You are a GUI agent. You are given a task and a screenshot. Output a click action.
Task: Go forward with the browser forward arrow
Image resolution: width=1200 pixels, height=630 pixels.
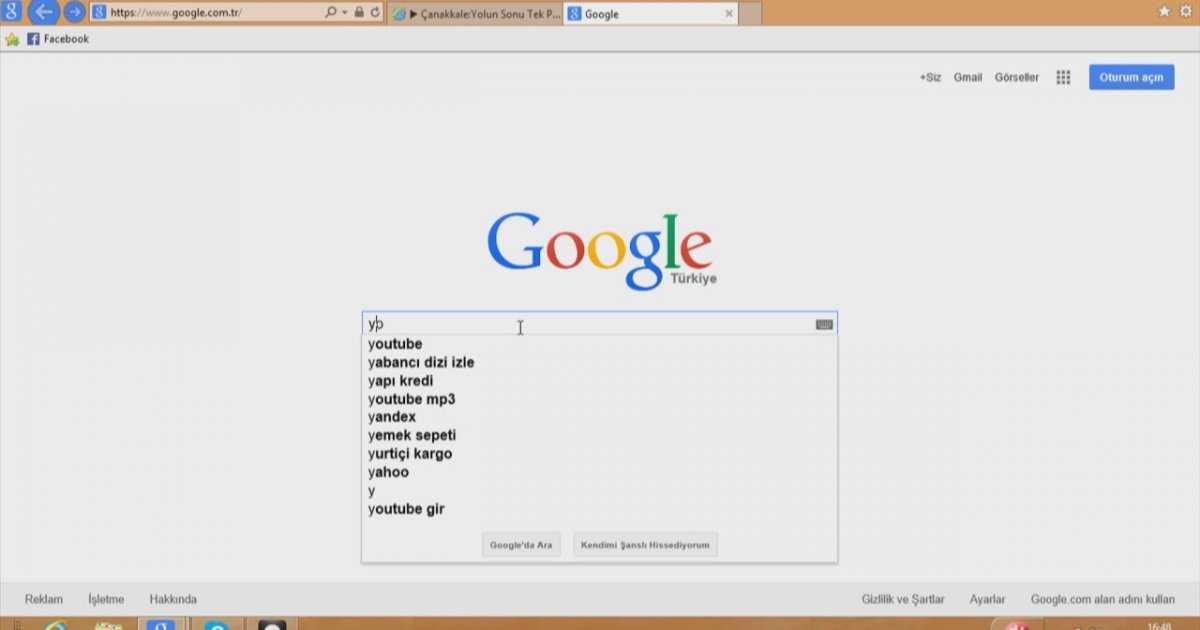(74, 13)
